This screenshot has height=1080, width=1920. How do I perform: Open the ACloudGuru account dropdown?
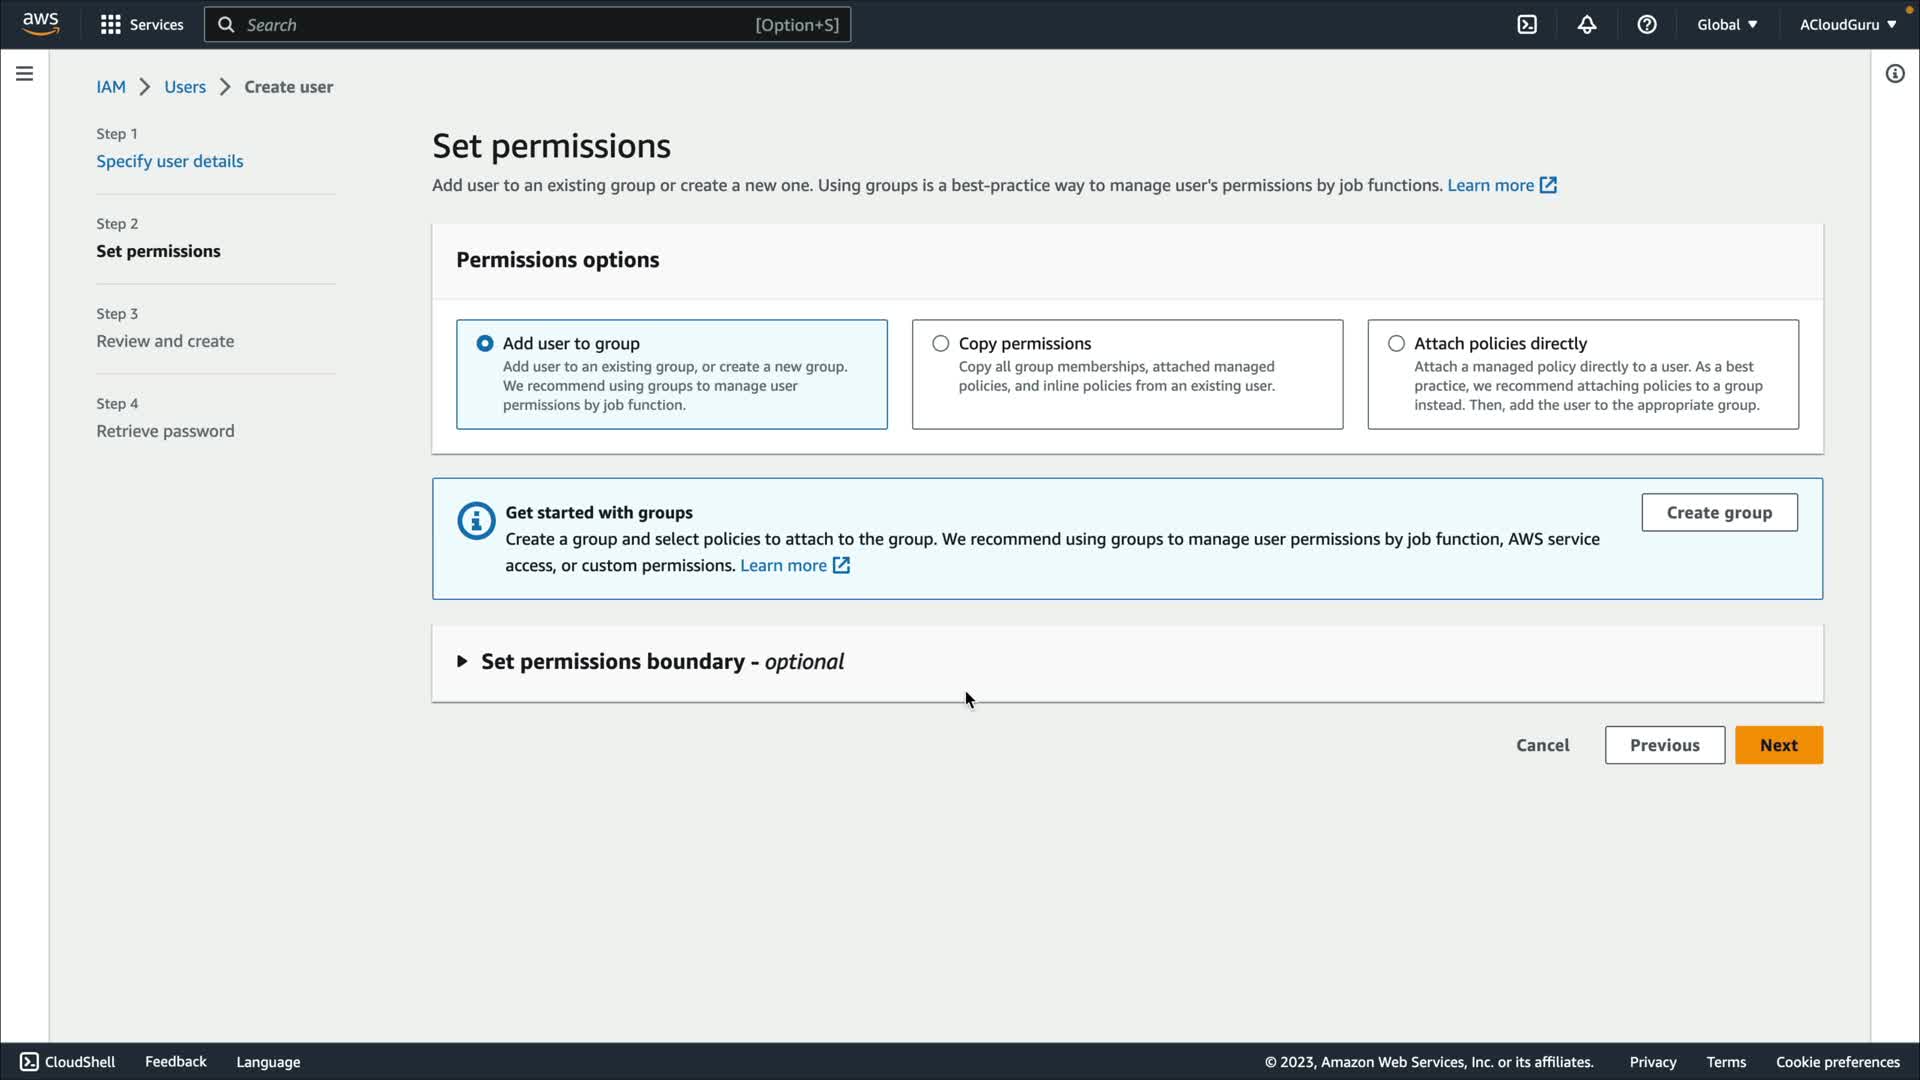[x=1848, y=25]
